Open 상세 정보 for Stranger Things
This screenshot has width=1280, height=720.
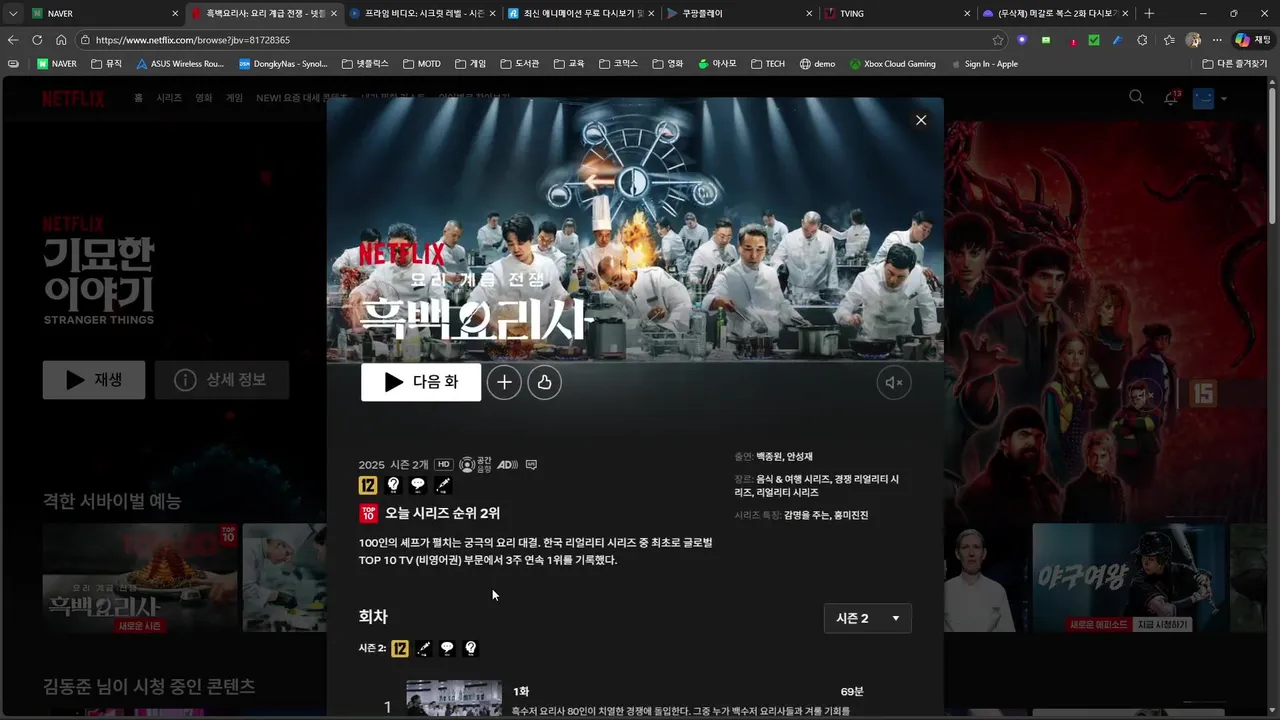point(222,380)
